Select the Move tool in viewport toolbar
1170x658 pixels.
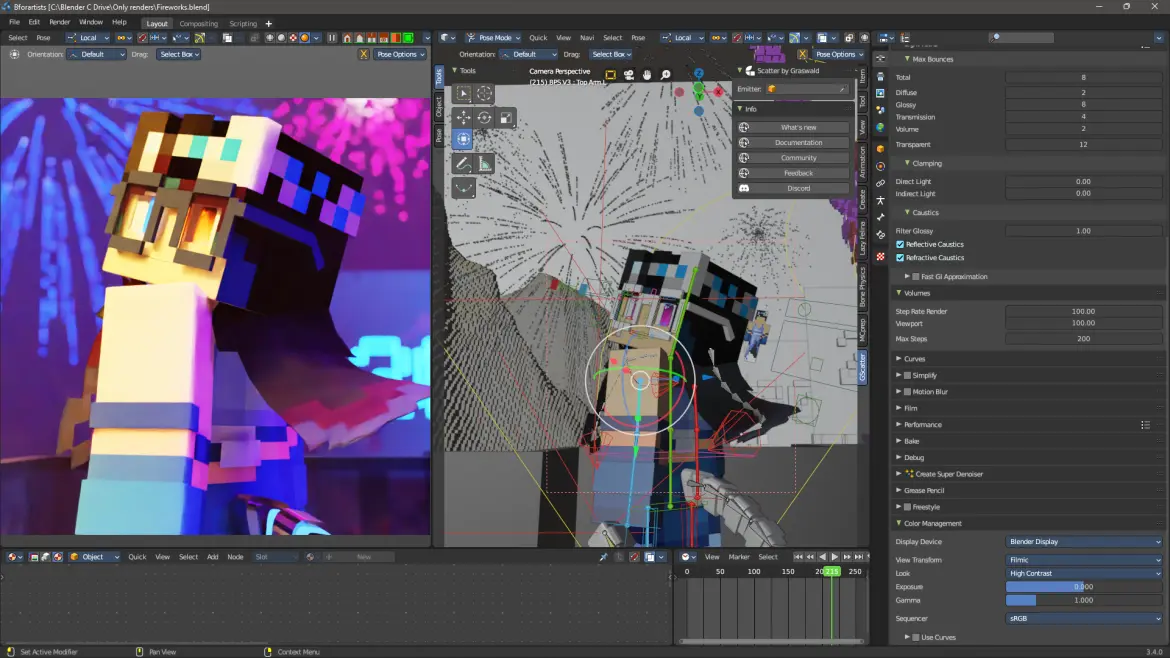[x=463, y=118]
